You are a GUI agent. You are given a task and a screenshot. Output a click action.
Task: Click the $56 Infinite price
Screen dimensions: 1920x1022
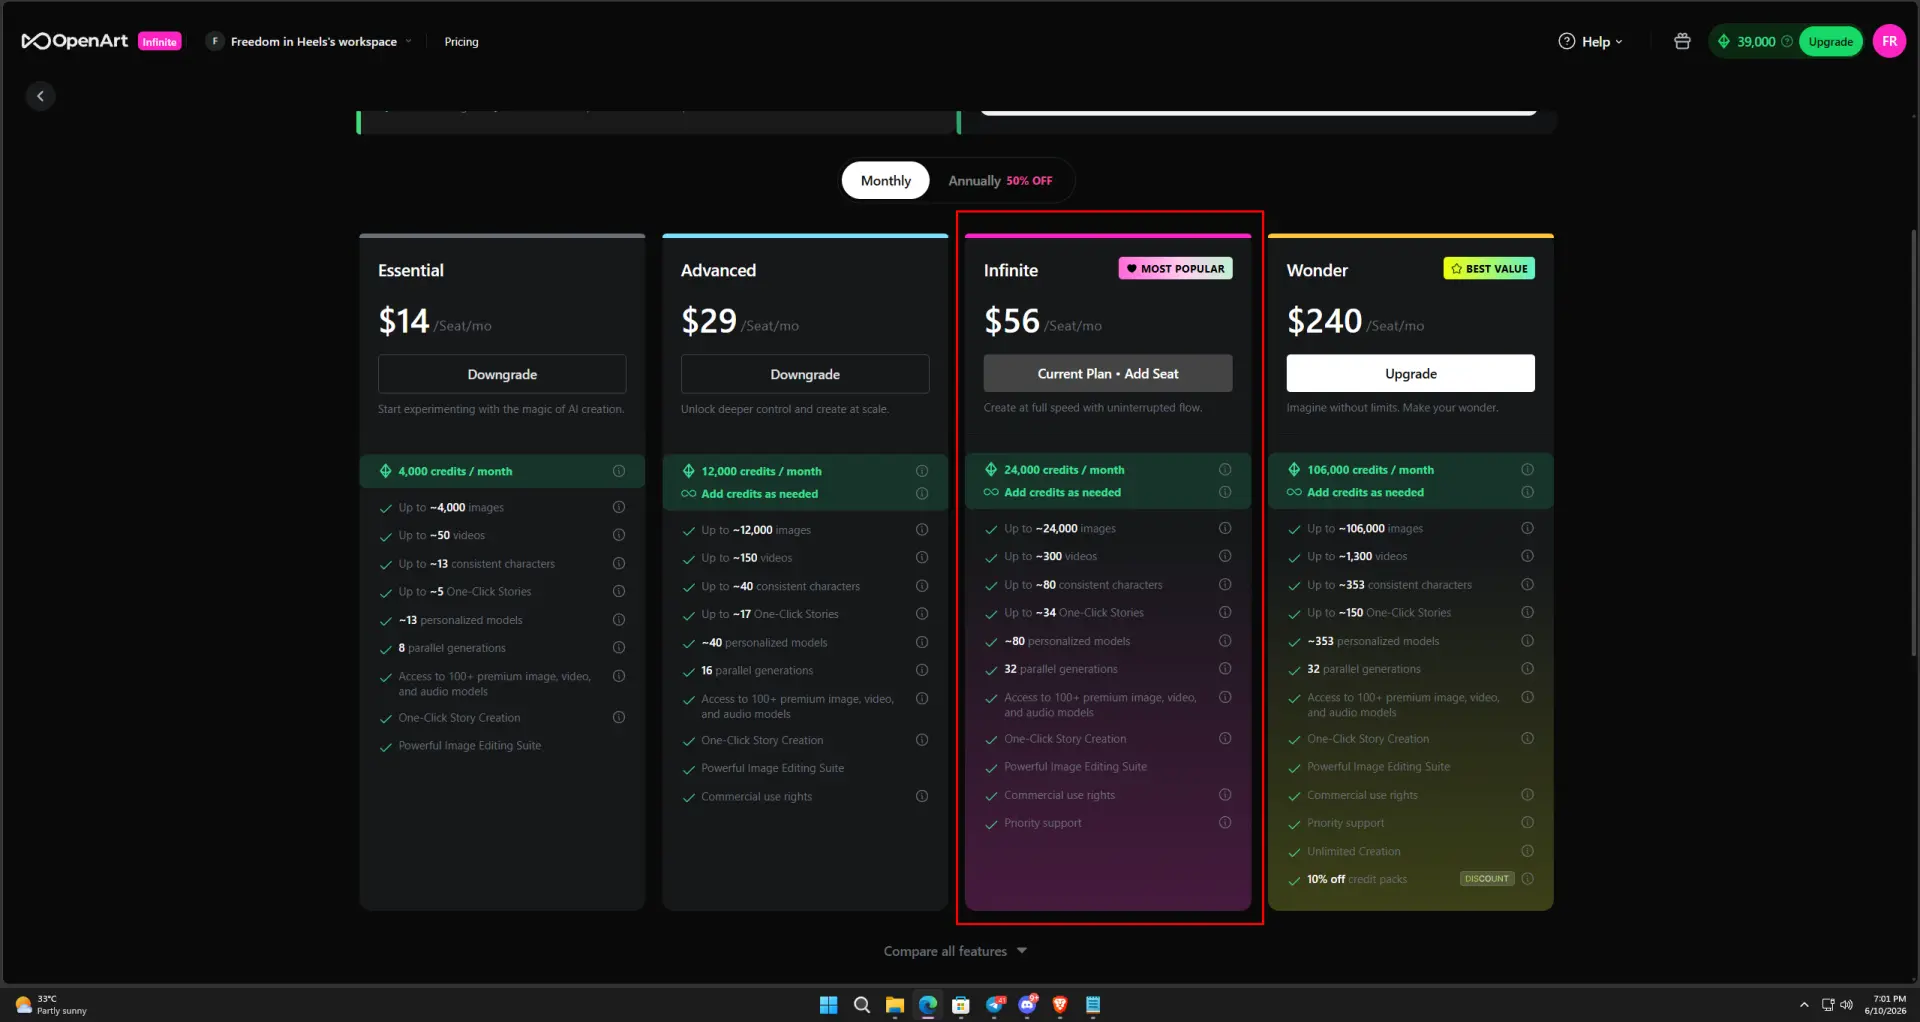tap(1012, 321)
